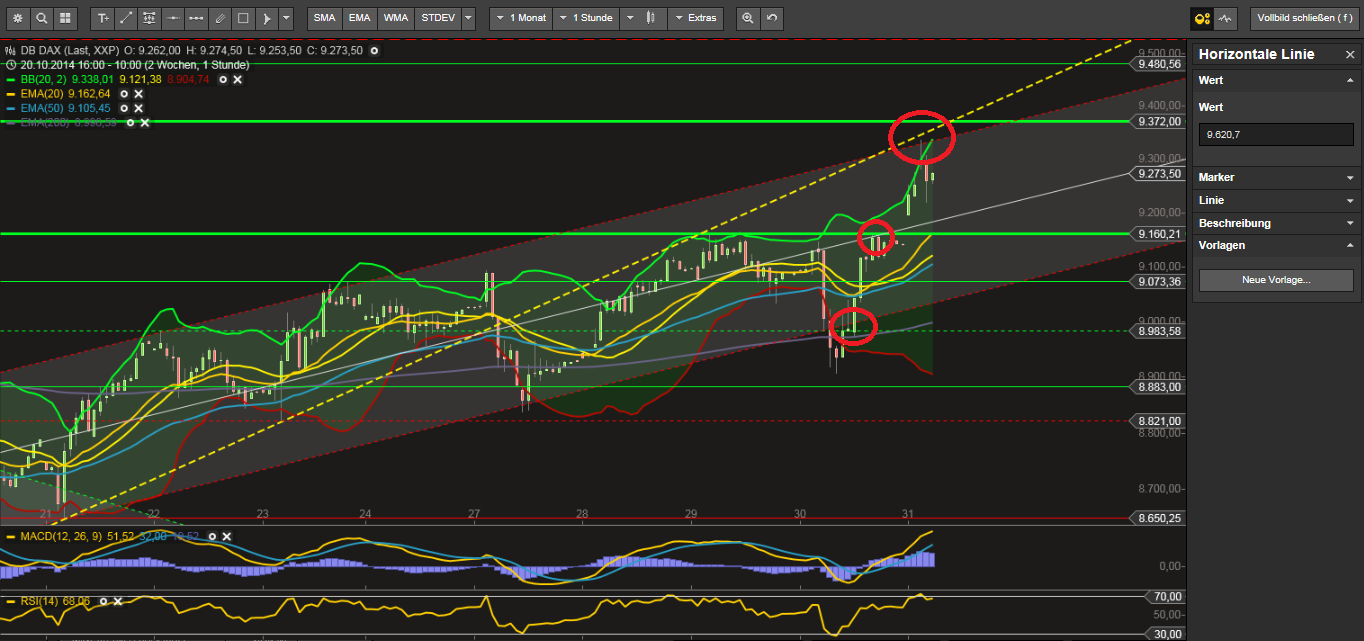This screenshot has width=1364, height=641.
Task: Click the DB DAX (Last, XXP) label
Action: pyautogui.click(x=68, y=50)
